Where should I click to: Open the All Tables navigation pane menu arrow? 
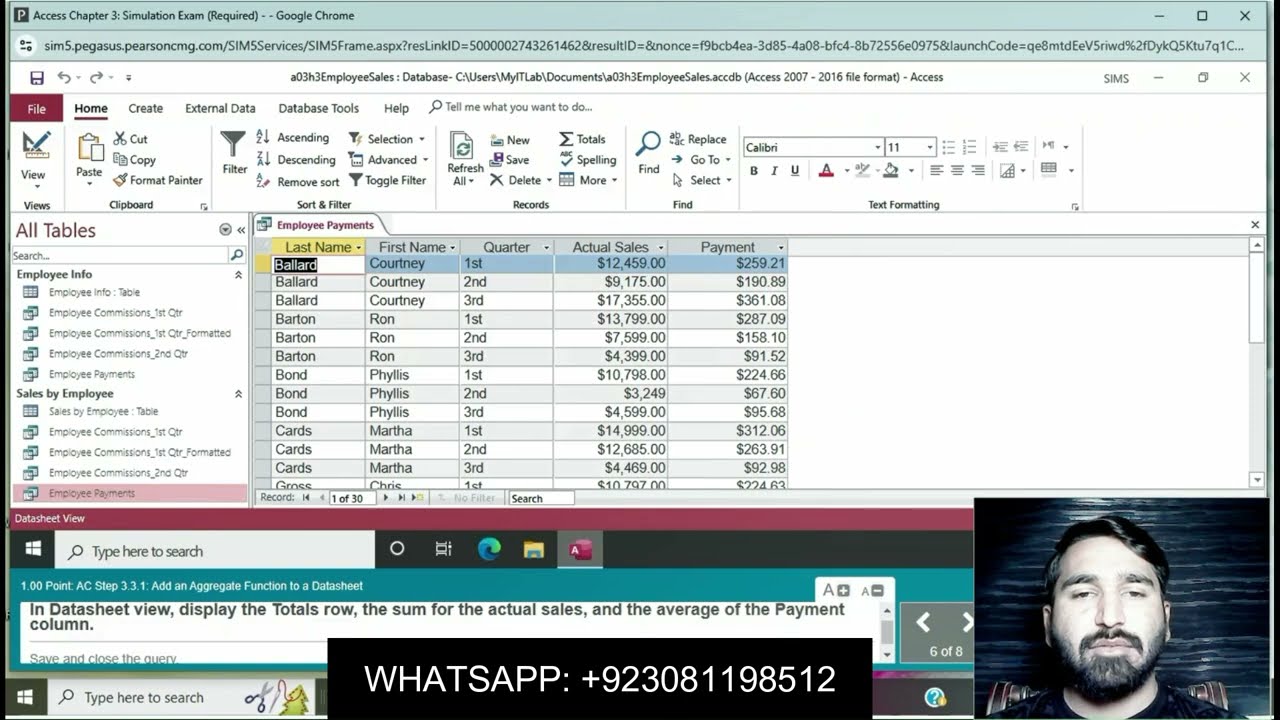[x=225, y=230]
